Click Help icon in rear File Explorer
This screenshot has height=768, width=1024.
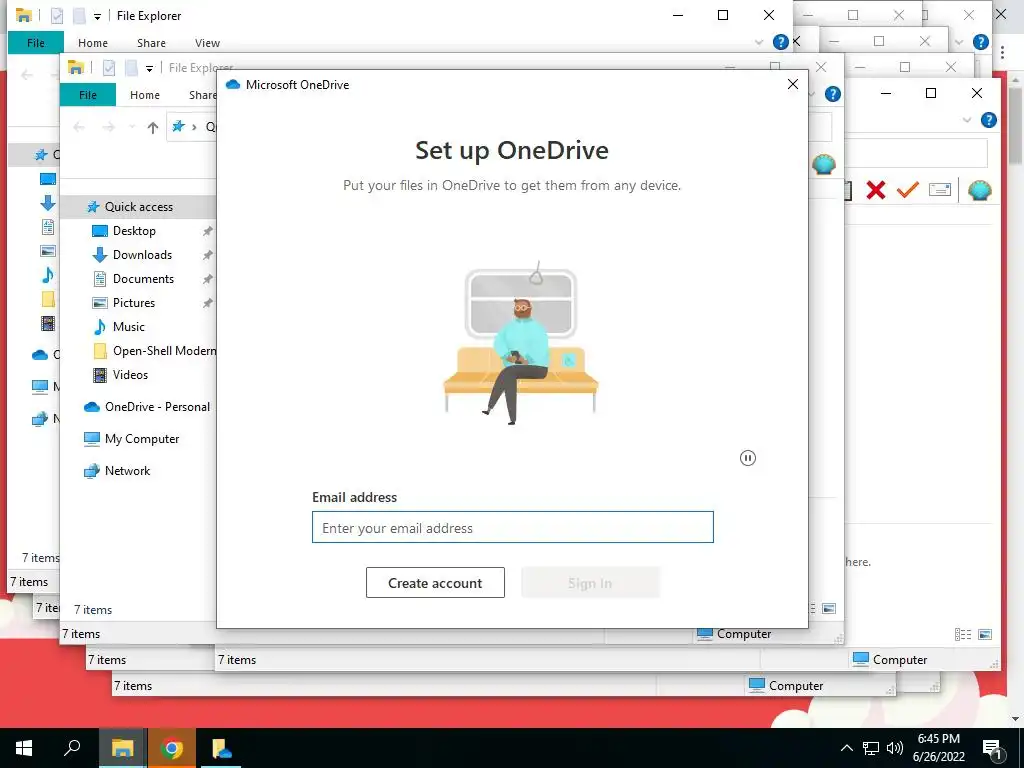tap(780, 42)
